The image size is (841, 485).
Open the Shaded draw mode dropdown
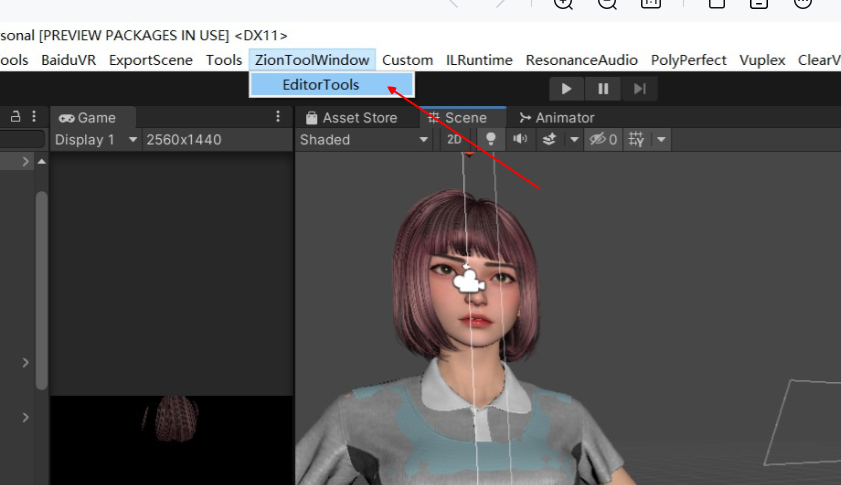364,140
